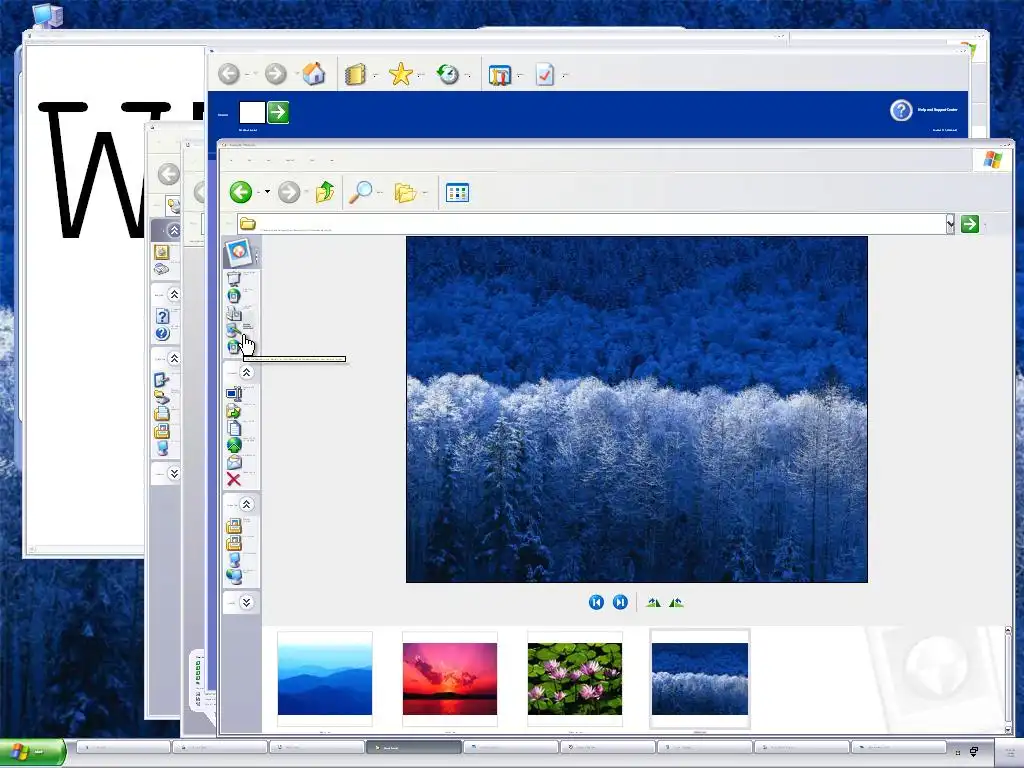Open the Favorites menu in Sample Pictures
This screenshot has width=1024, height=768.
pyautogui.click(x=290, y=160)
